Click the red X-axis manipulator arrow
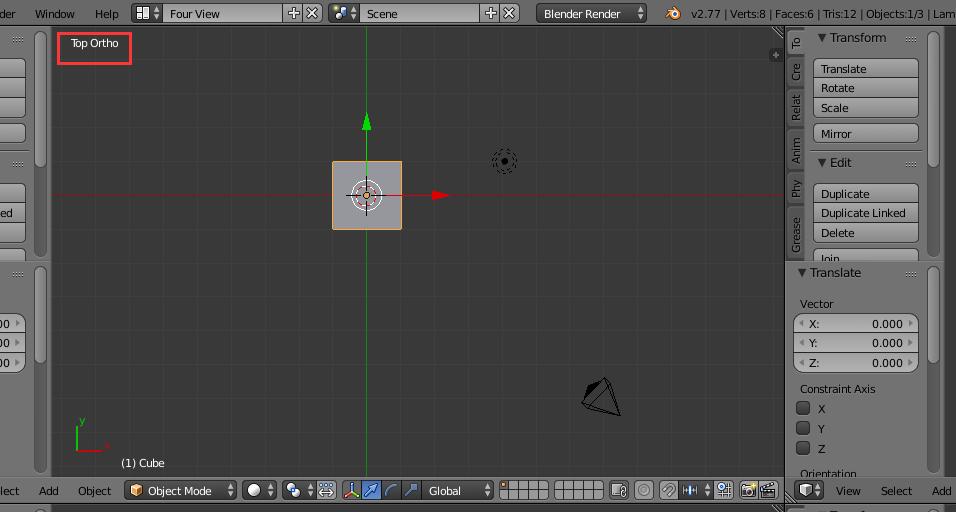Screen dimensions: 956x512 pyautogui.click(x=441, y=196)
